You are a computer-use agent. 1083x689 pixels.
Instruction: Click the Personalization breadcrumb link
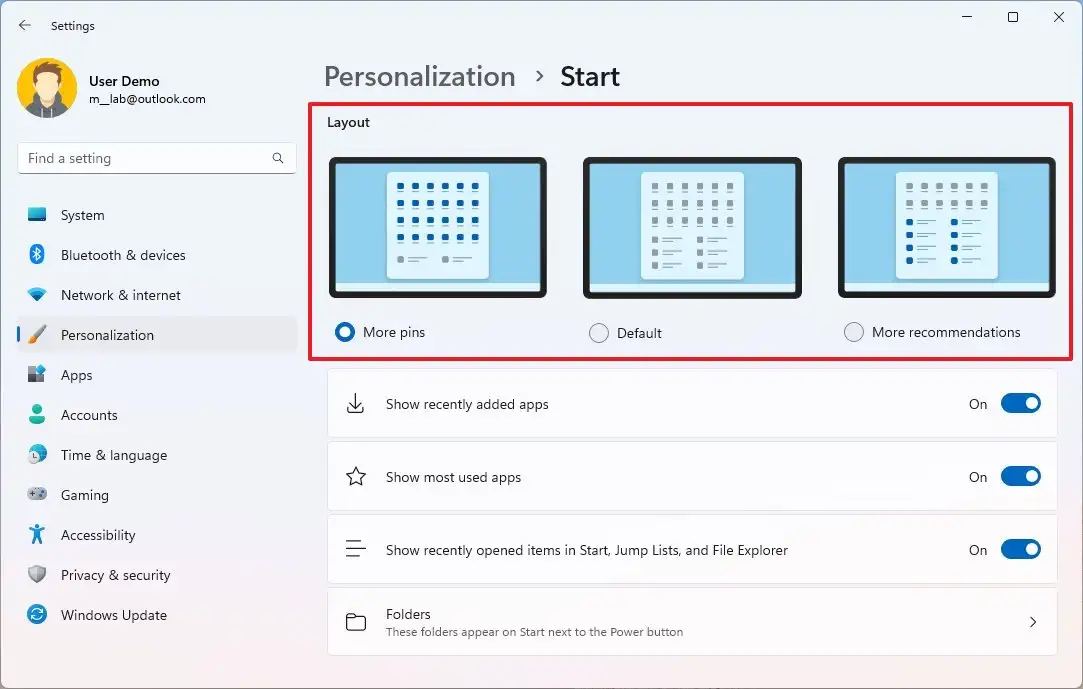pyautogui.click(x=419, y=77)
